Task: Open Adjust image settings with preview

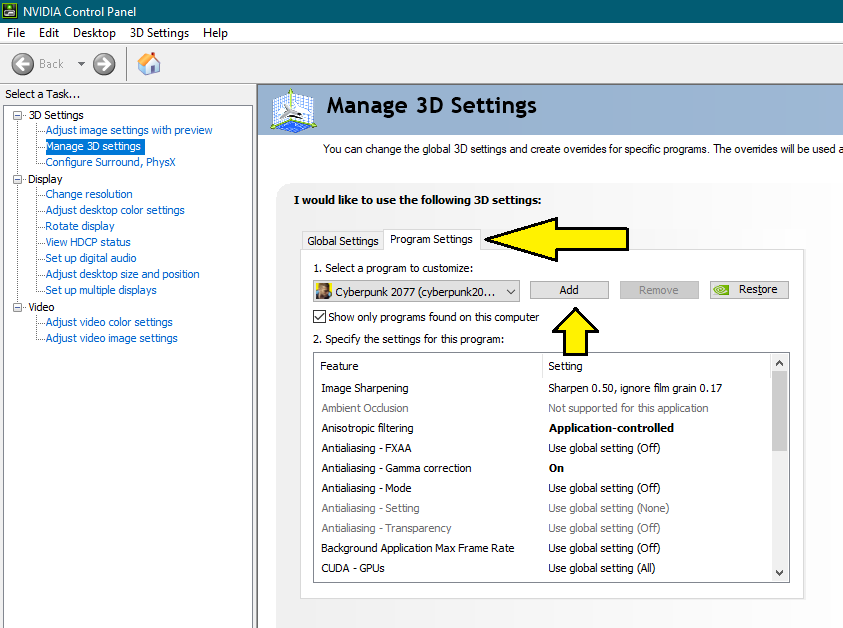Action: pos(129,130)
